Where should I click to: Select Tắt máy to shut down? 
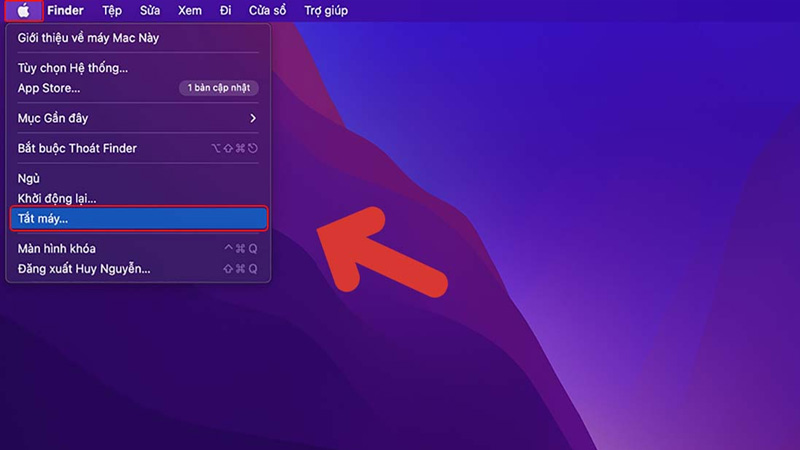[138, 218]
